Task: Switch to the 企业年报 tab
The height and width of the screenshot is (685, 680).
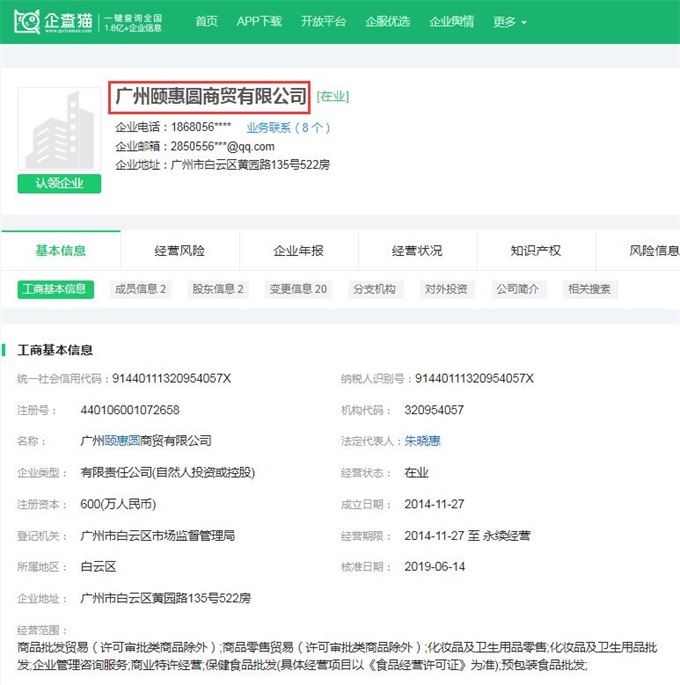Action: pyautogui.click(x=298, y=251)
